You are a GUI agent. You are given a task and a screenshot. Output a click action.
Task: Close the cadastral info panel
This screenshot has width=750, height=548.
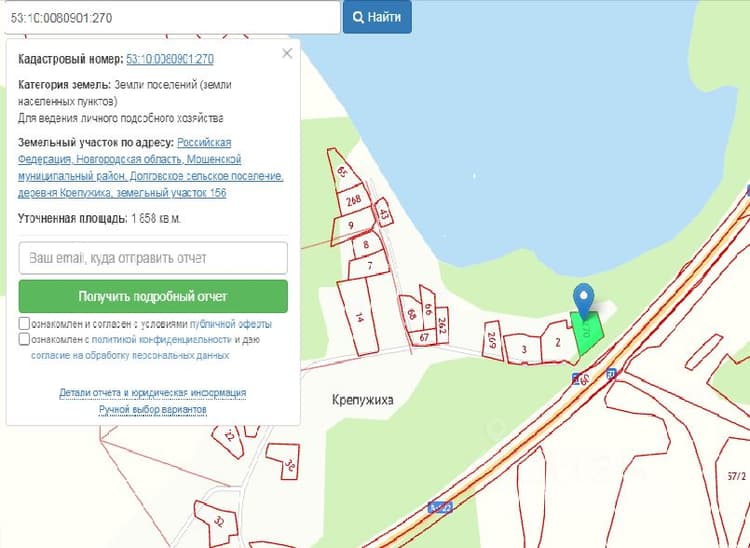click(x=287, y=53)
